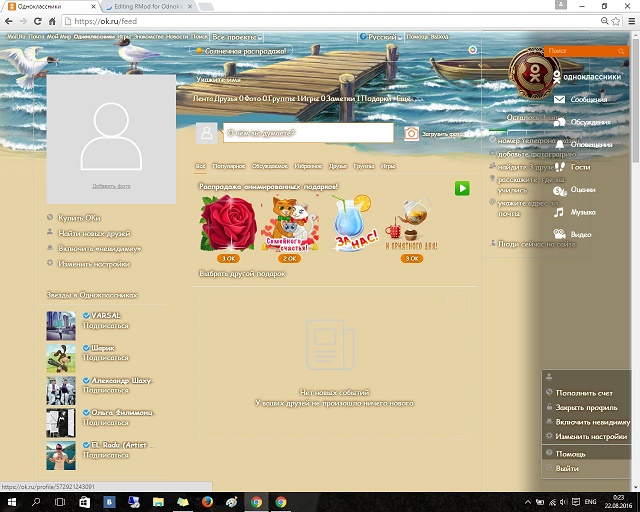This screenshot has width=640, height=512.
Task: Click Включить «невидимку» in left sidebar
Action: [x=100, y=248]
